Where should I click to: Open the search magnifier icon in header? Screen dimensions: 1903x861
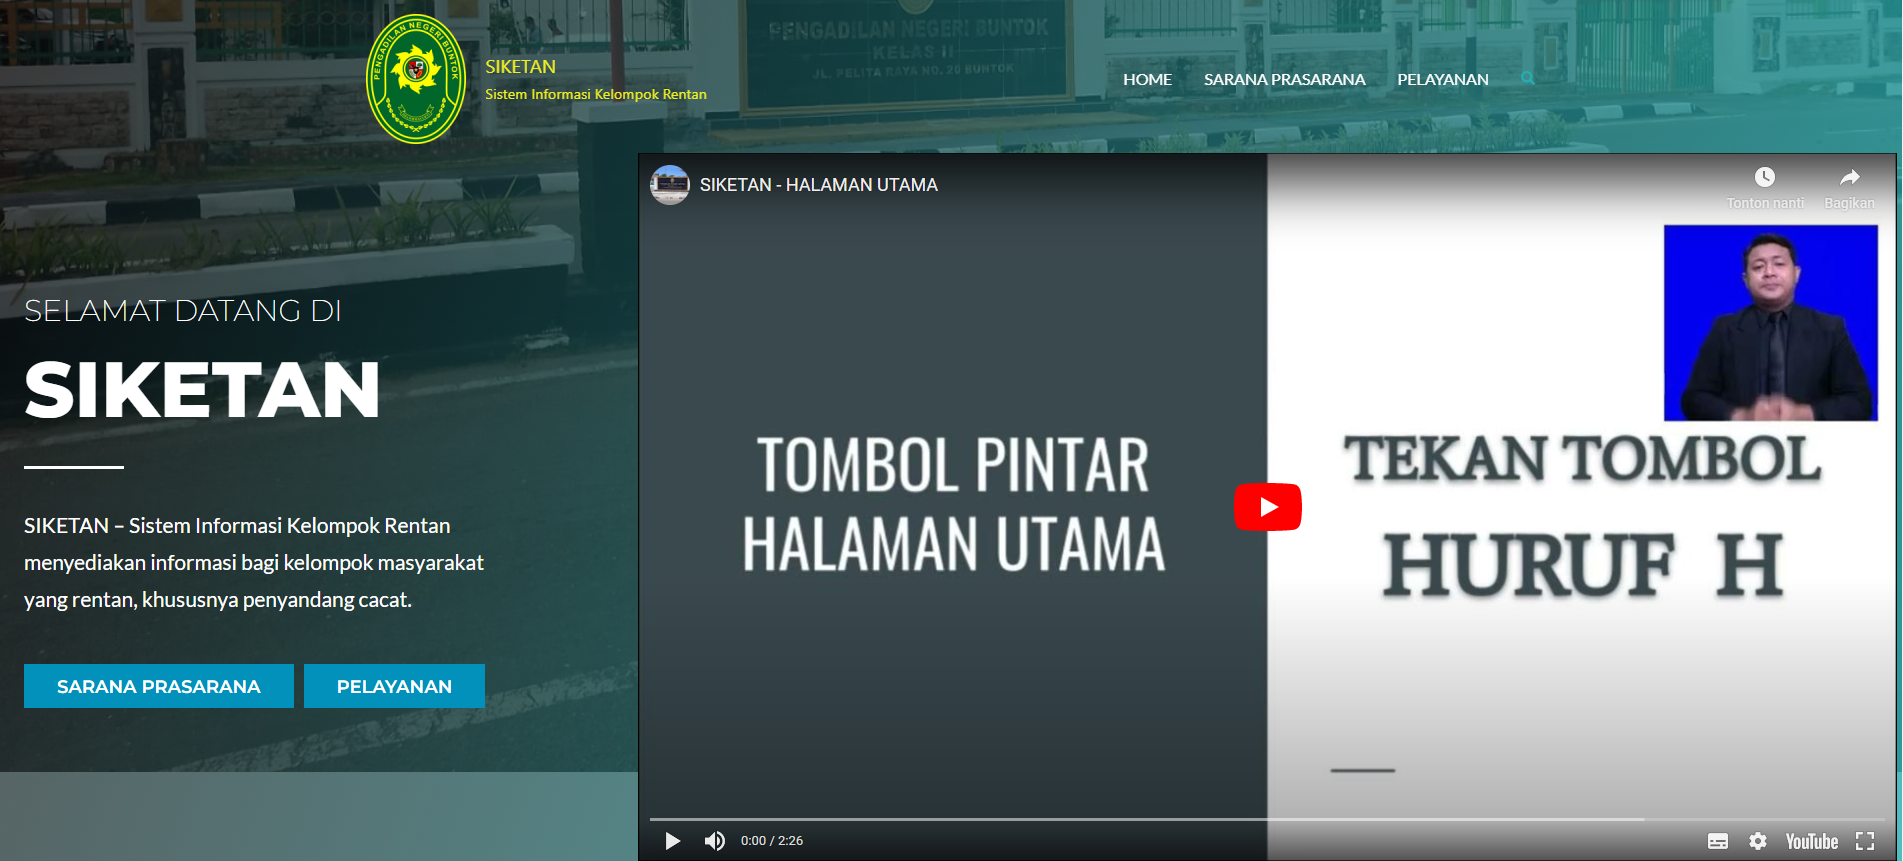coord(1527,78)
